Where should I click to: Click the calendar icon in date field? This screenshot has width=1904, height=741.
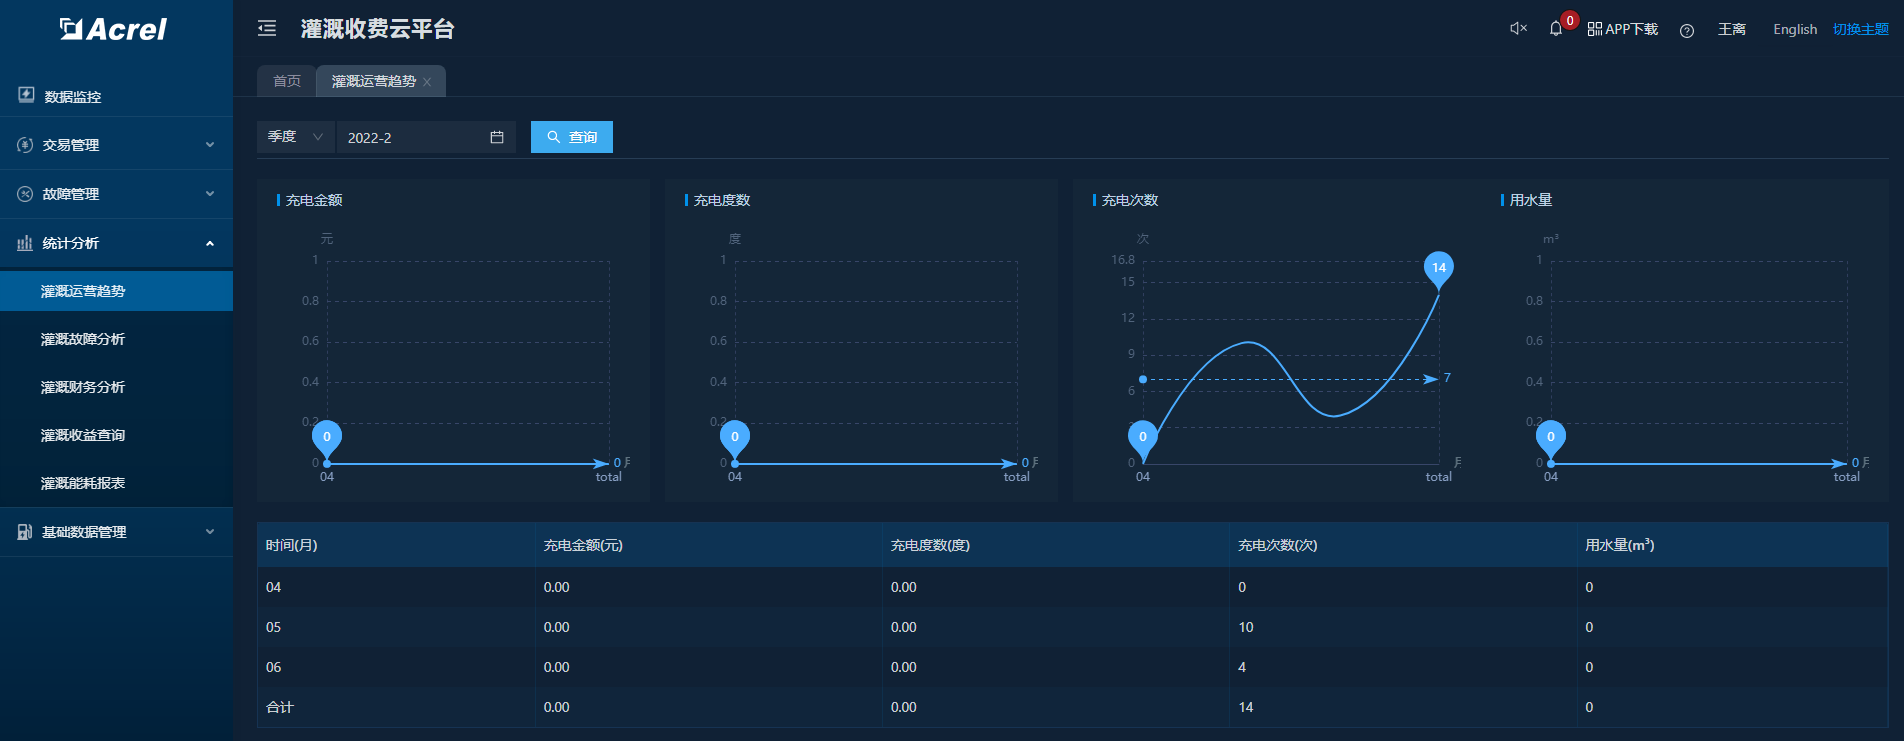pos(497,137)
